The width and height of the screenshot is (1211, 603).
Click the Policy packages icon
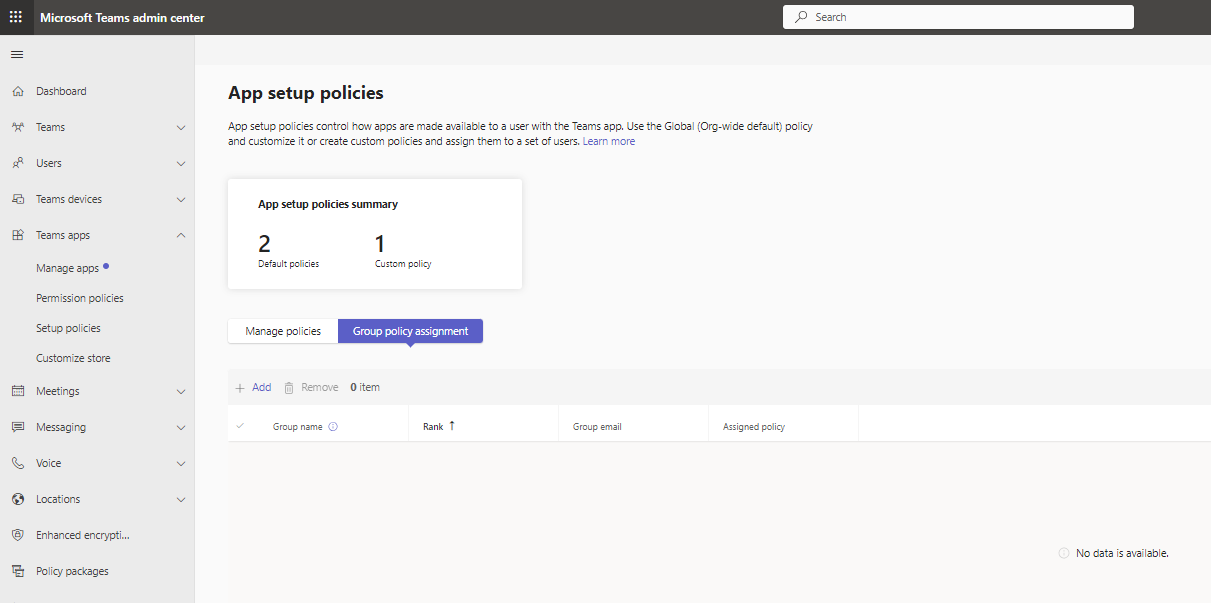coord(18,571)
